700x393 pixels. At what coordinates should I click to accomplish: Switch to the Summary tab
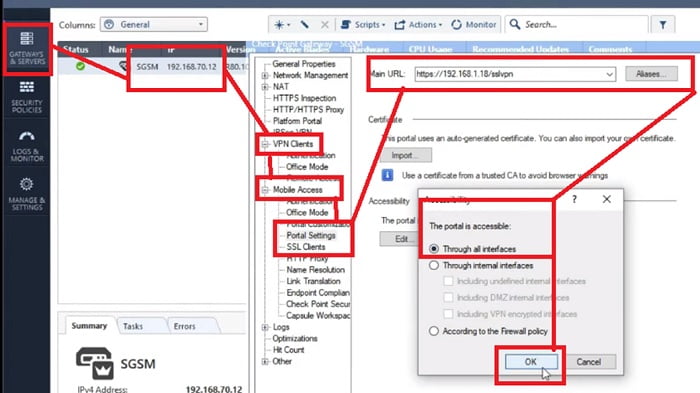[x=89, y=326]
